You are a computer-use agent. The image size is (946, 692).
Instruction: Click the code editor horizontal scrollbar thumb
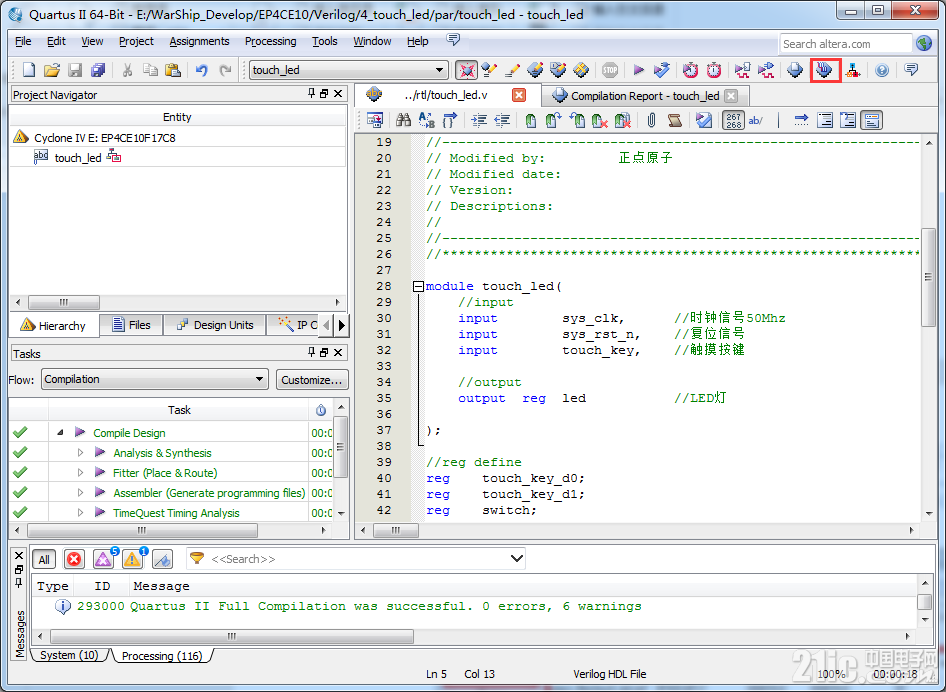coord(396,530)
